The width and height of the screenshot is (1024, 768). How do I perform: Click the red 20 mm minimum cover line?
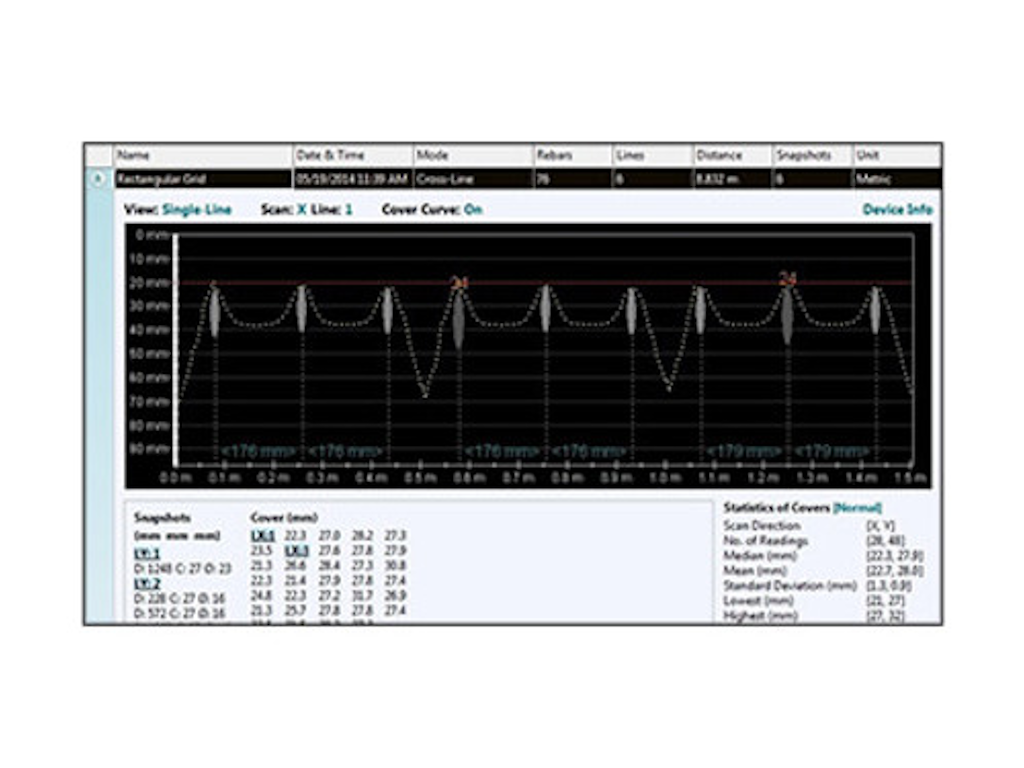(x=600, y=283)
